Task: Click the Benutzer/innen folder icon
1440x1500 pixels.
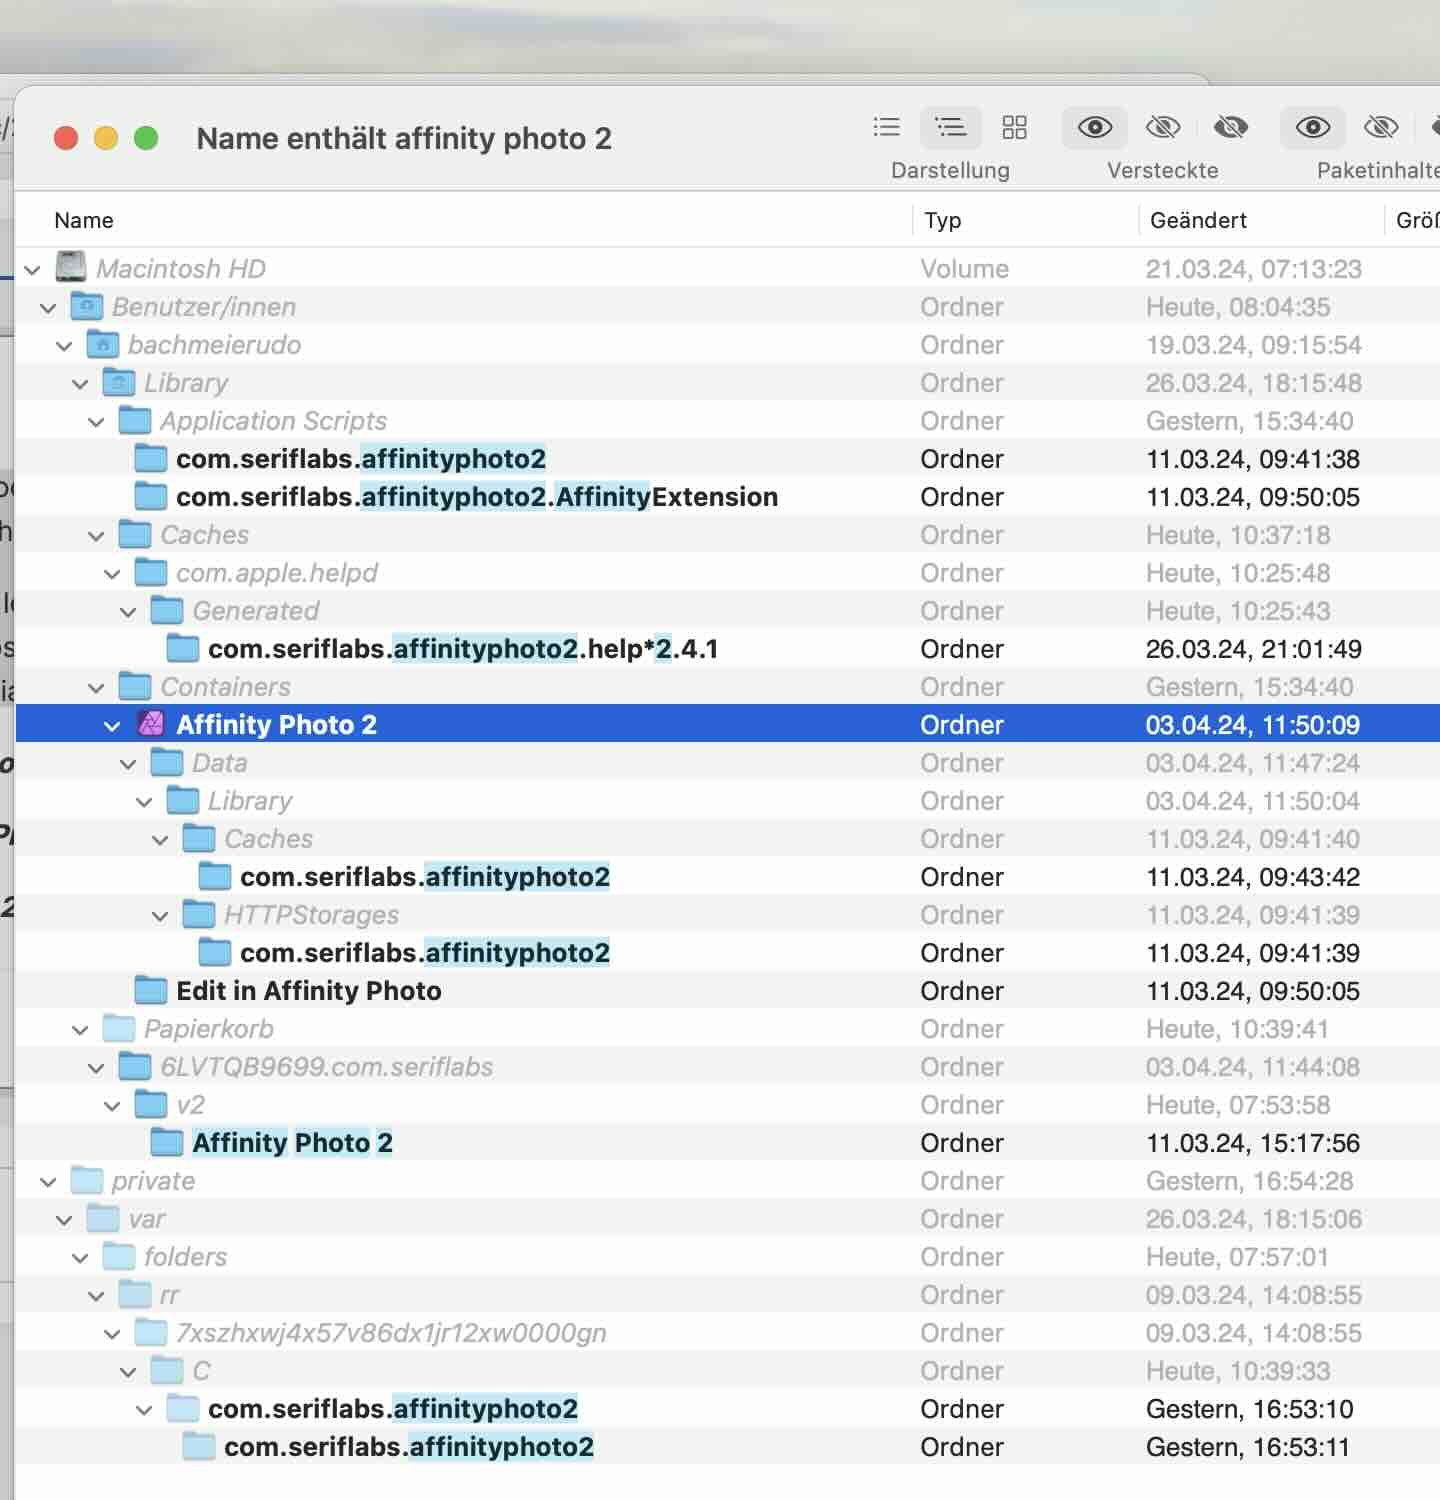Action: [x=87, y=306]
